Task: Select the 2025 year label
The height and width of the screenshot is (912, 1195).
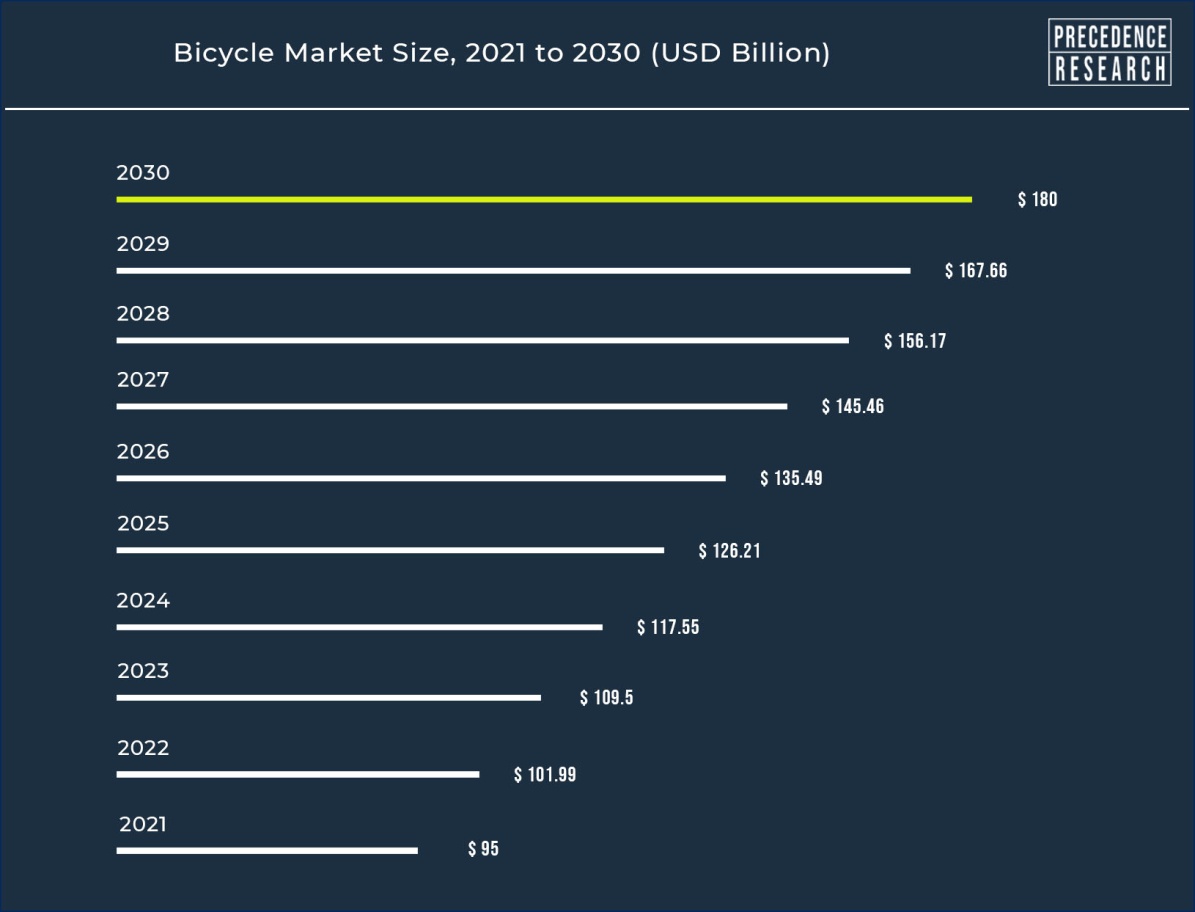Action: pyautogui.click(x=143, y=524)
